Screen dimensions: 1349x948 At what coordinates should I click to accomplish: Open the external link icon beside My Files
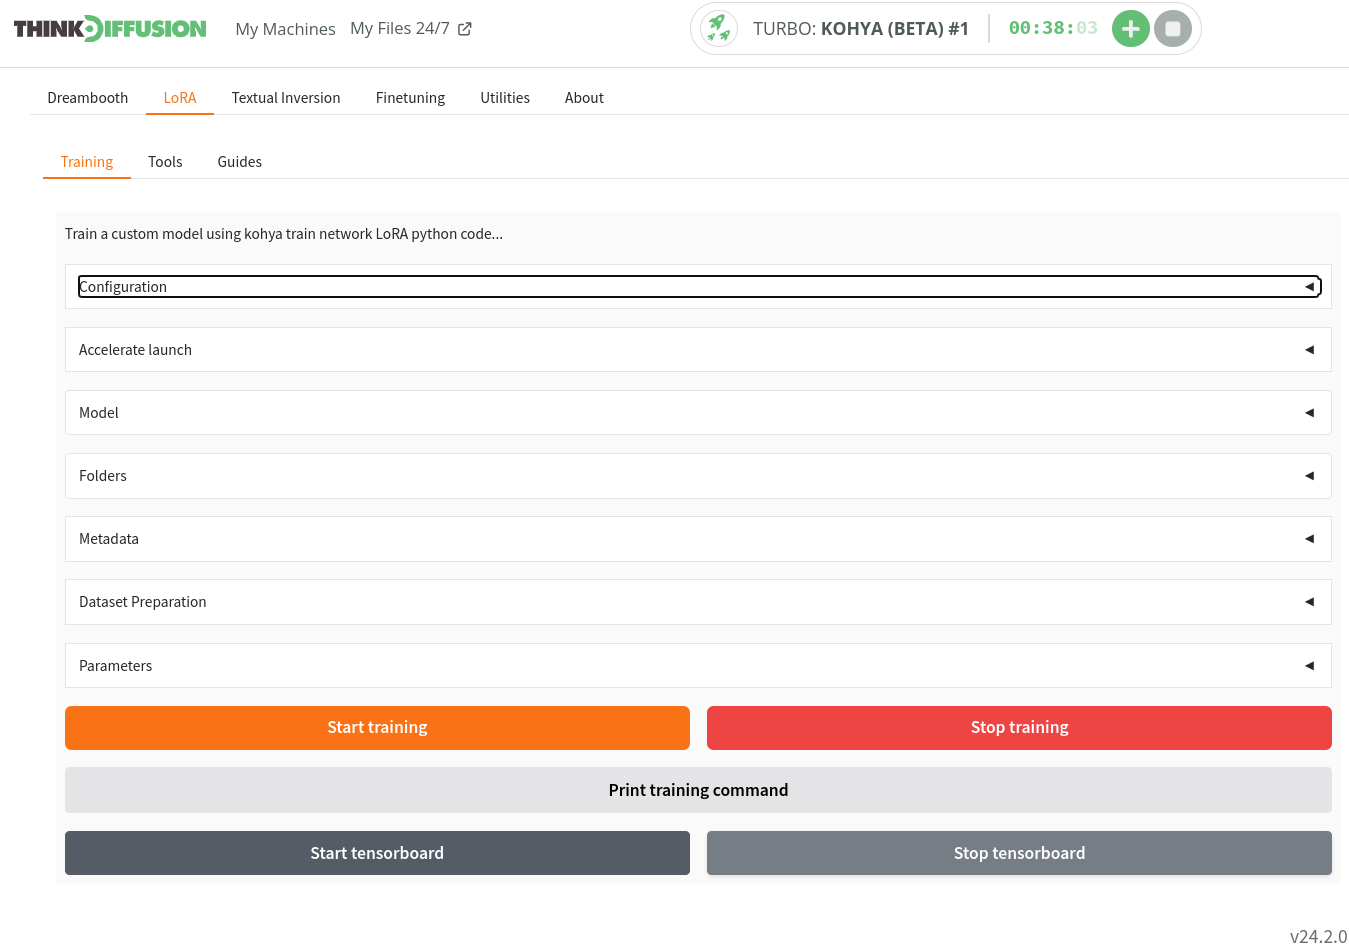click(465, 29)
